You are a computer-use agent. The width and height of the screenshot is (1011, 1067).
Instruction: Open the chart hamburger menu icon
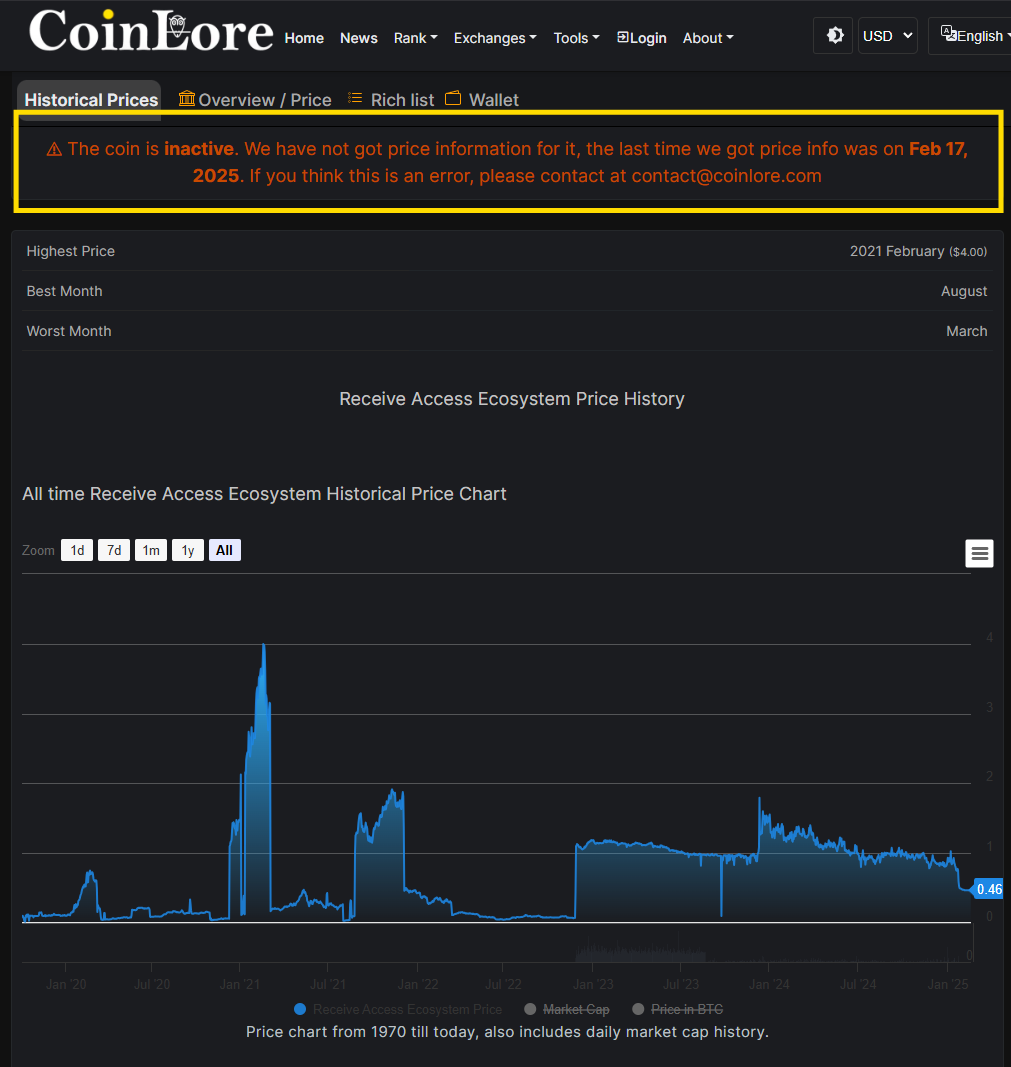(979, 553)
